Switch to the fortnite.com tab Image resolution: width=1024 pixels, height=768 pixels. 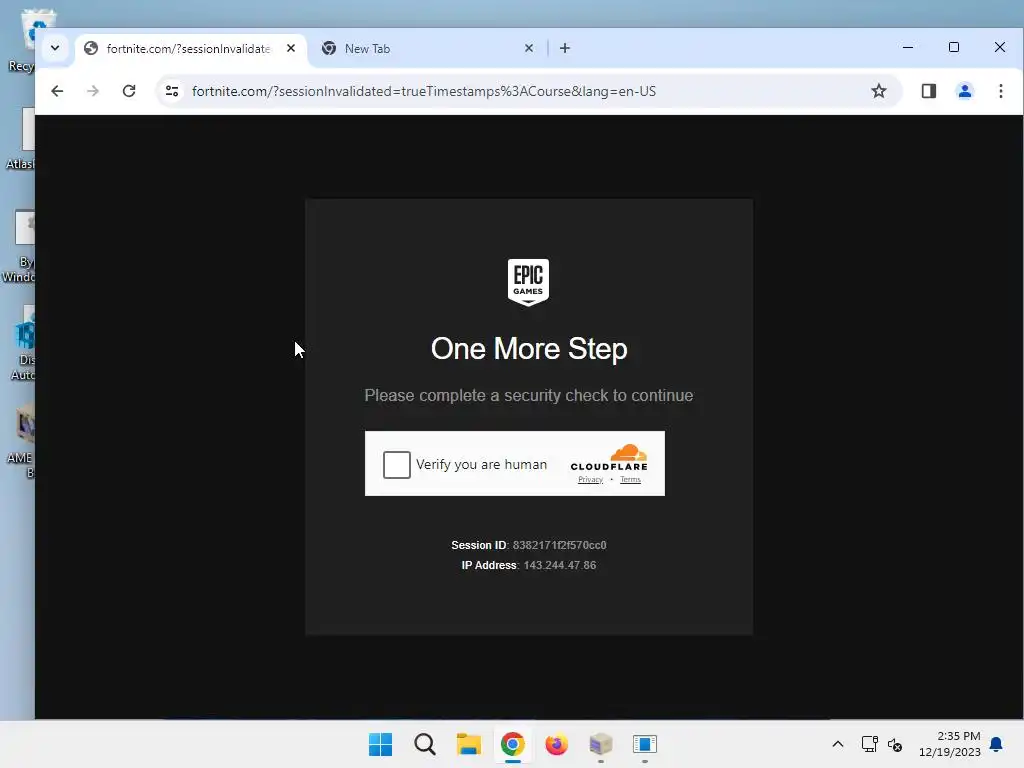189,48
